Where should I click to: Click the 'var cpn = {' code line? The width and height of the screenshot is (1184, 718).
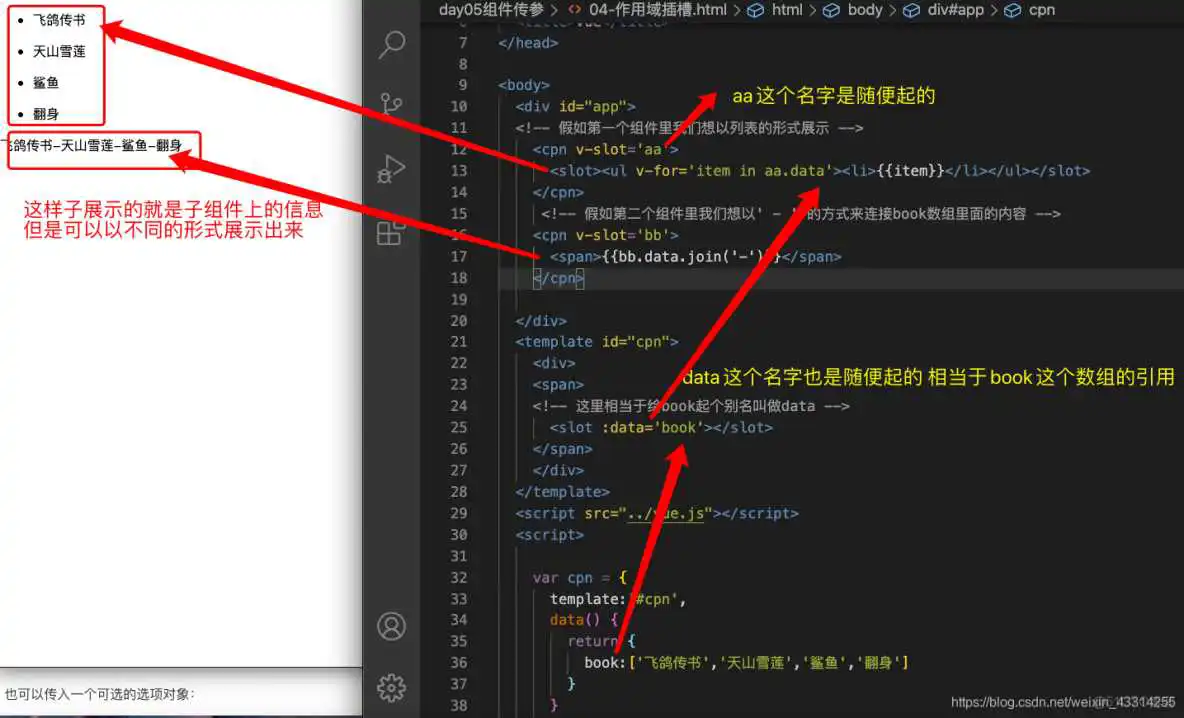pyautogui.click(x=579, y=578)
